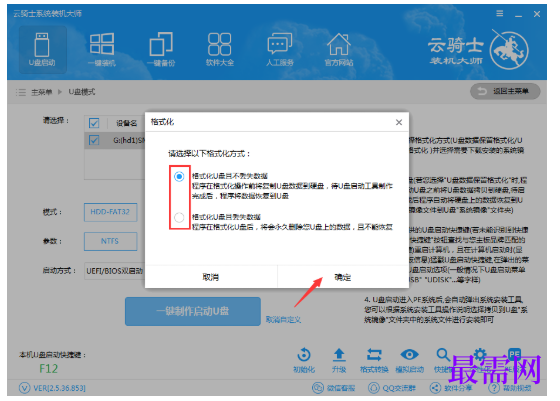Toggle the G:(hd1) device checkbox
Viewport: 560px width, 401px height.
tap(94, 140)
